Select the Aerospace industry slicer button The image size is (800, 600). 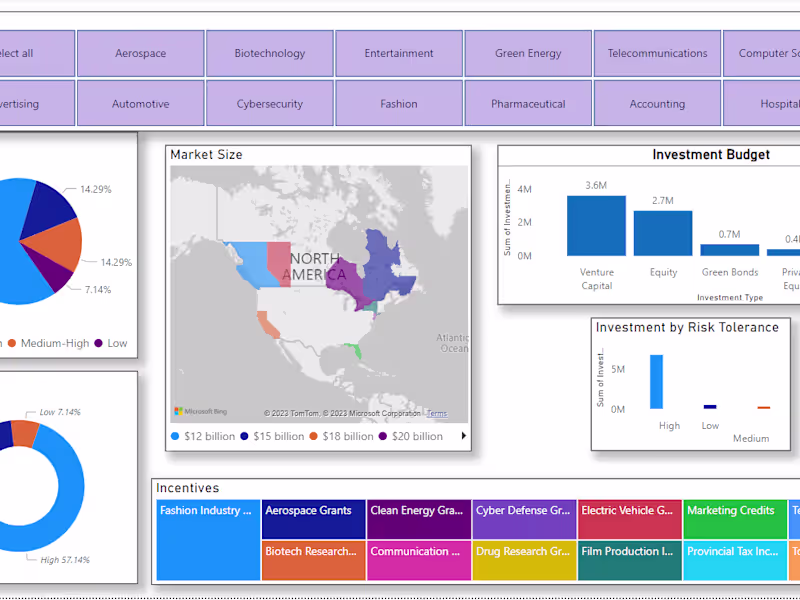click(140, 54)
